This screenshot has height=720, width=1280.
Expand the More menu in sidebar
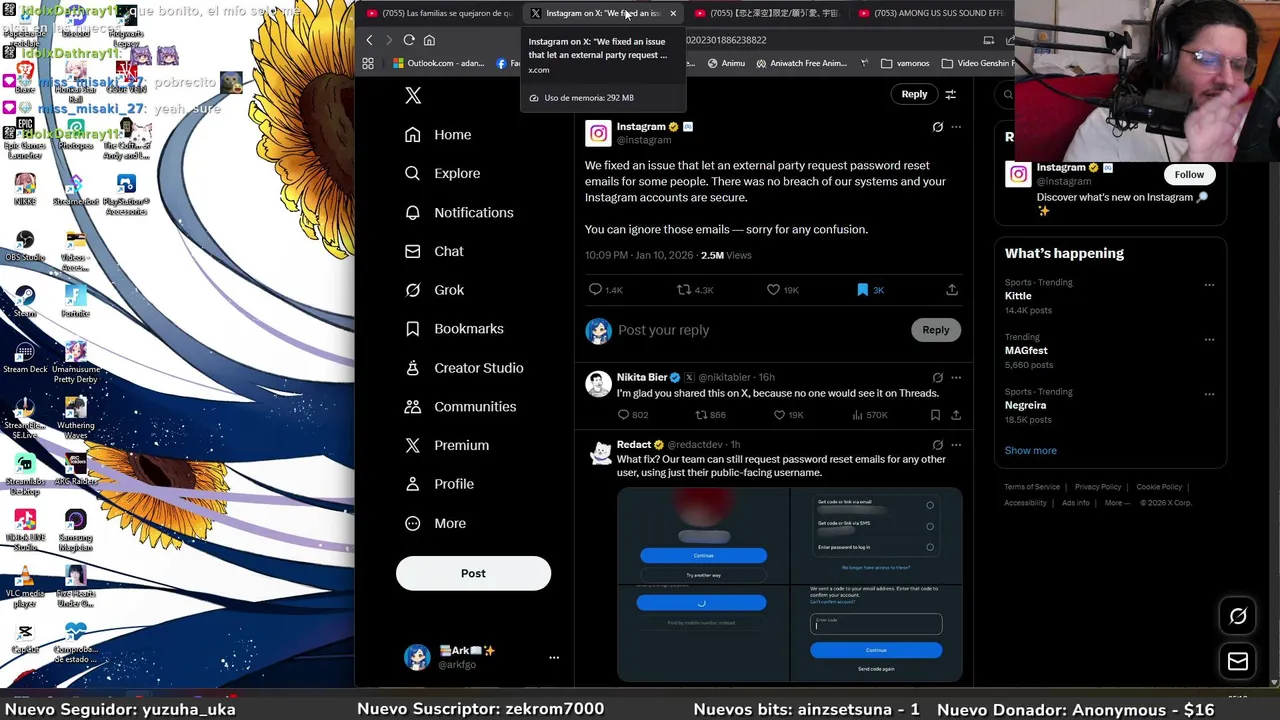[435, 523]
